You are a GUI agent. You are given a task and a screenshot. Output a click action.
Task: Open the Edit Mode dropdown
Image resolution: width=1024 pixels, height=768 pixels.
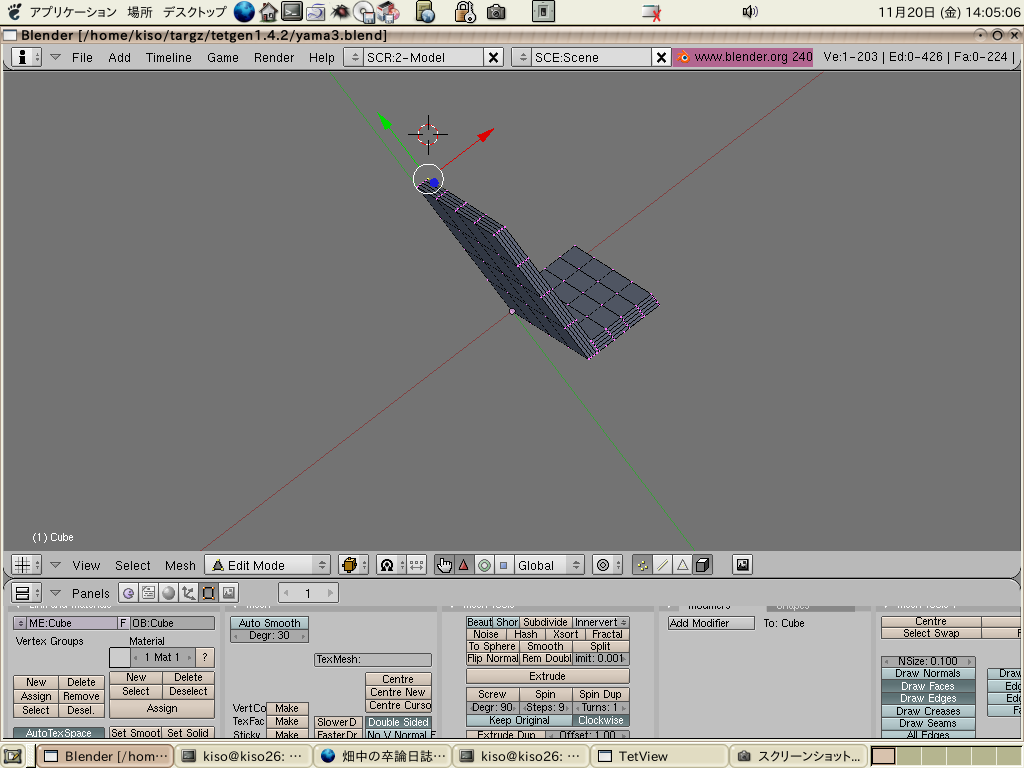(267, 565)
